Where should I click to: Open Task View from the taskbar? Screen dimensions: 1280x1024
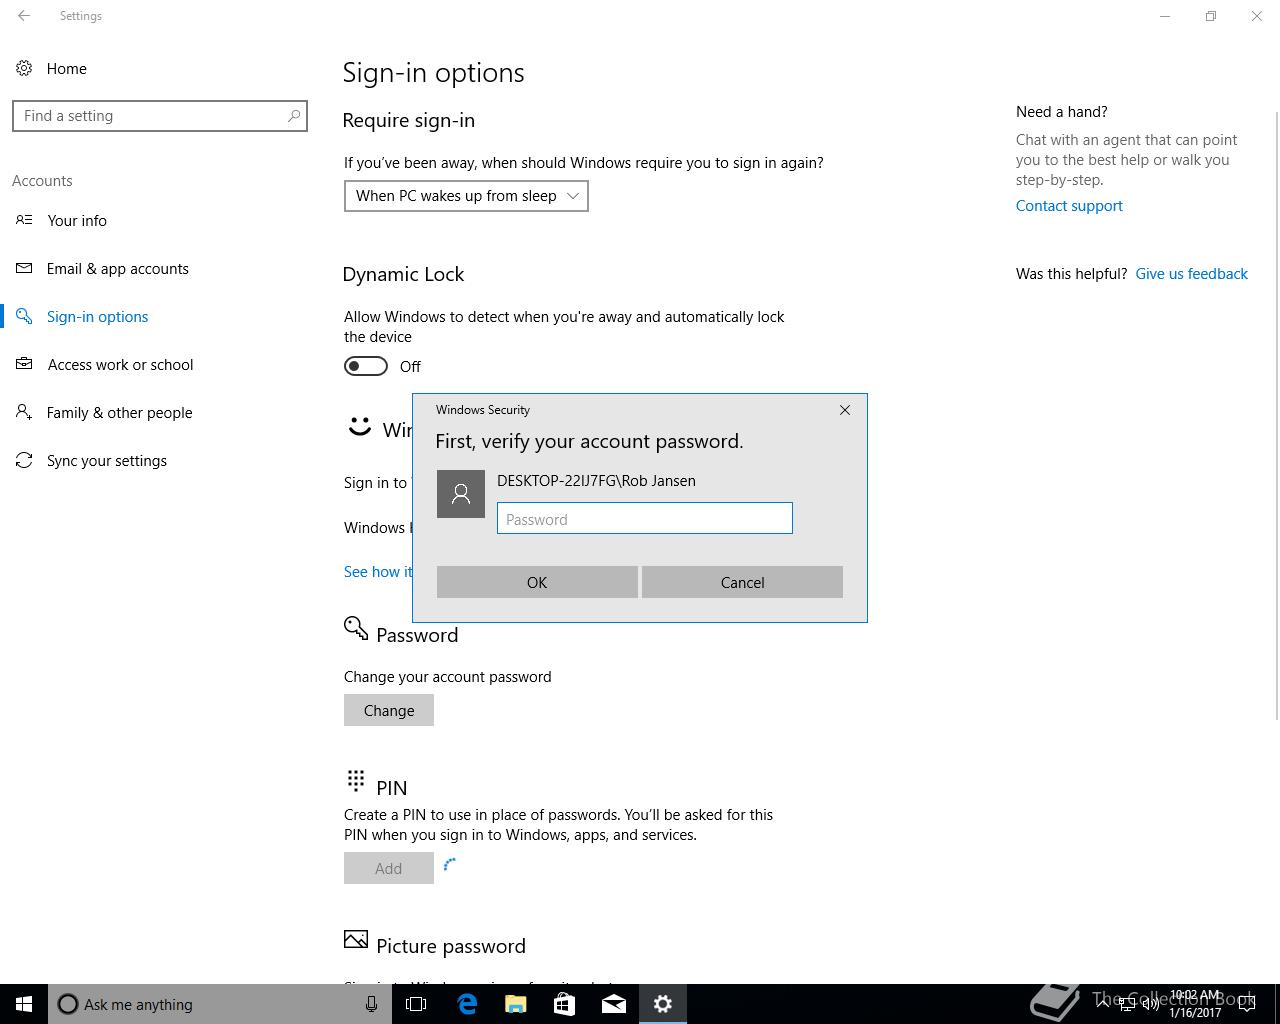416,1004
